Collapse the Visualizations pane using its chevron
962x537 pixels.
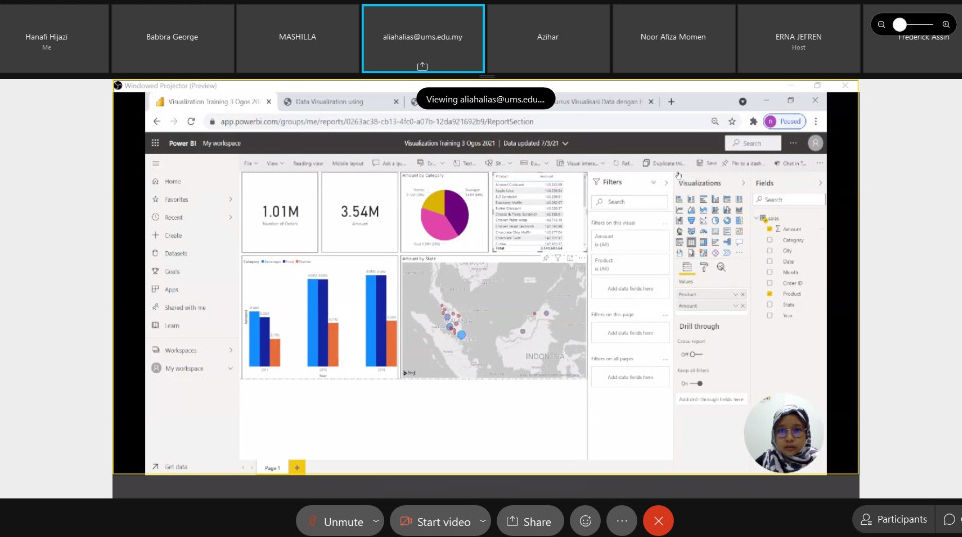click(x=743, y=183)
